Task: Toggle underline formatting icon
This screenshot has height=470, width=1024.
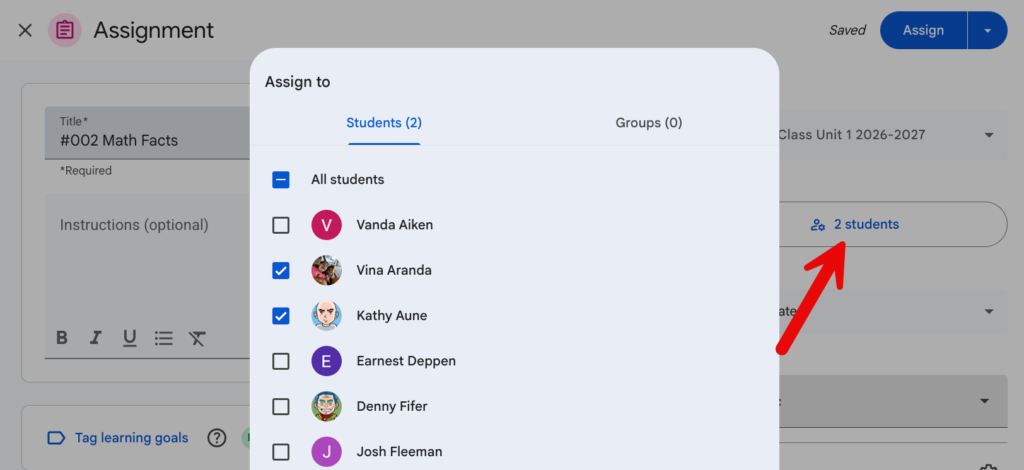Action: click(129, 337)
